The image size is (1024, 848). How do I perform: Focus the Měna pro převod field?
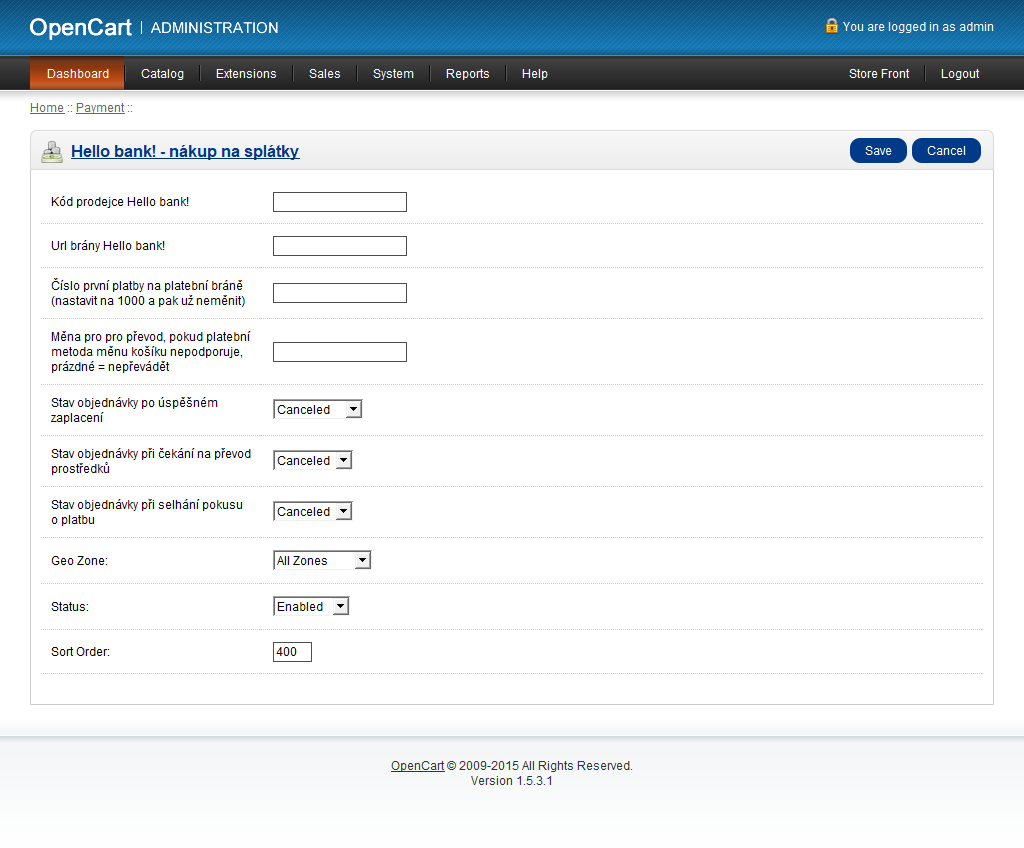click(x=340, y=351)
